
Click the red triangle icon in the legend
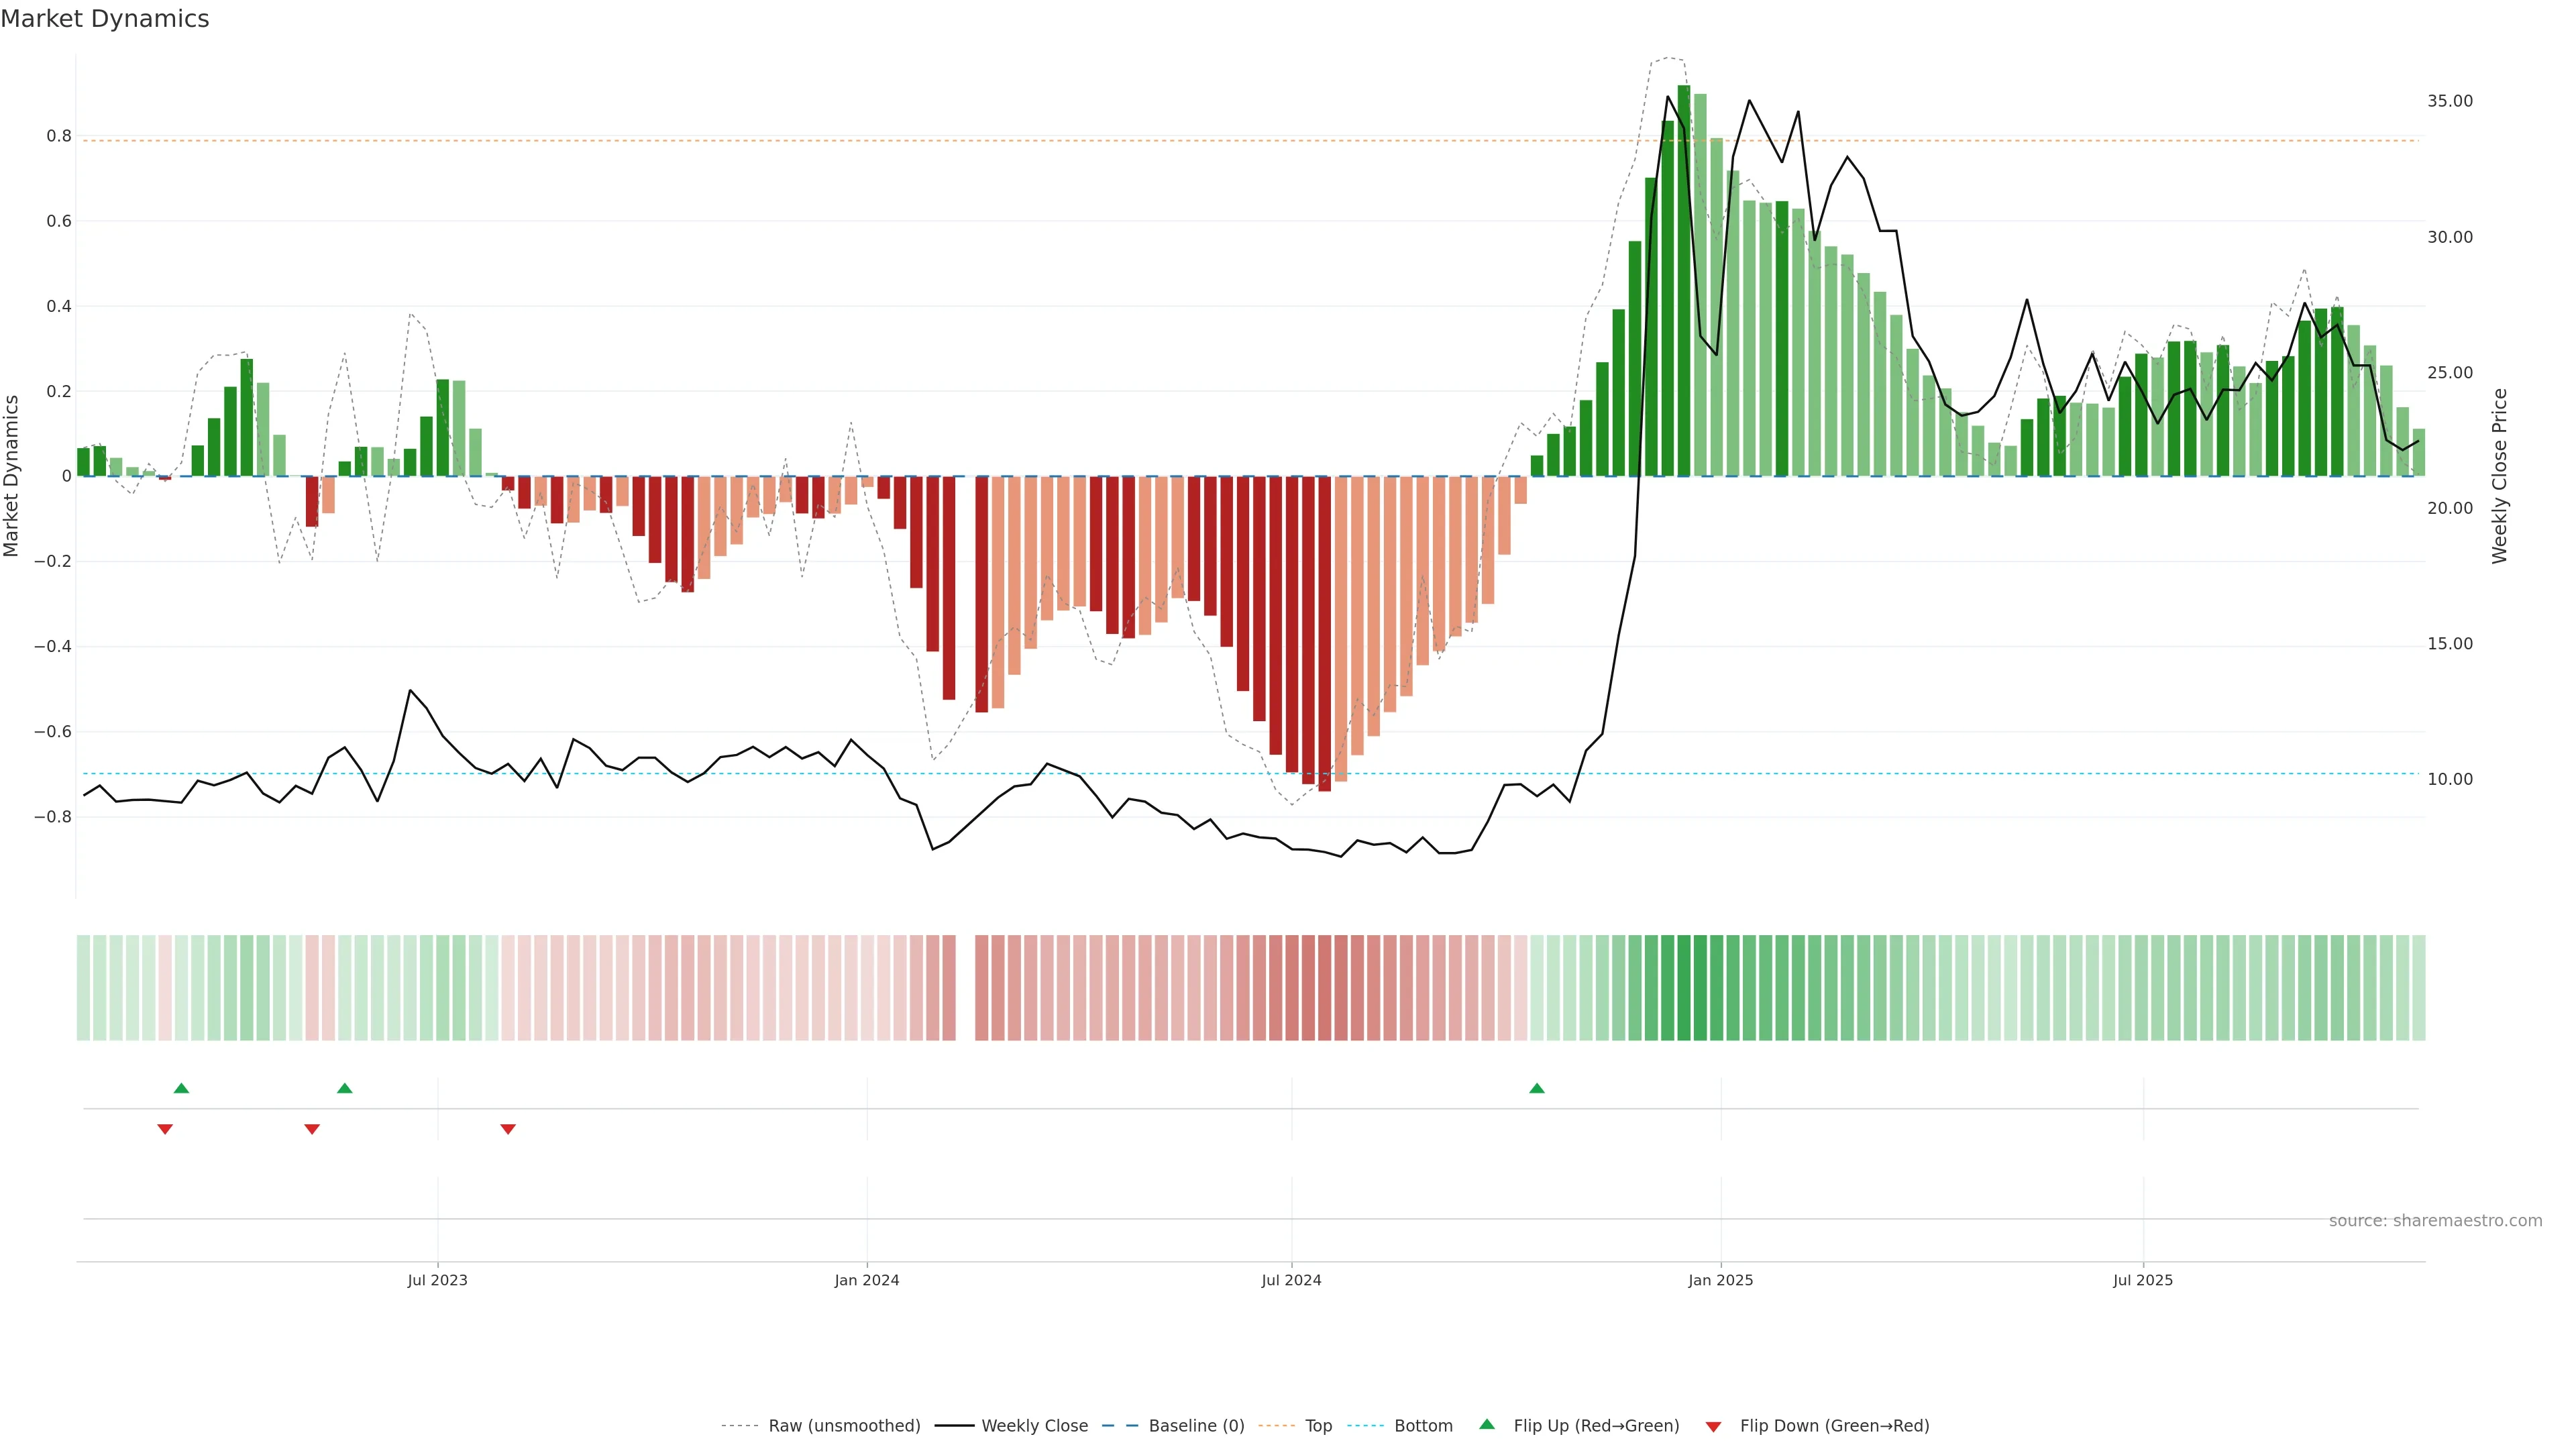(x=1713, y=1427)
